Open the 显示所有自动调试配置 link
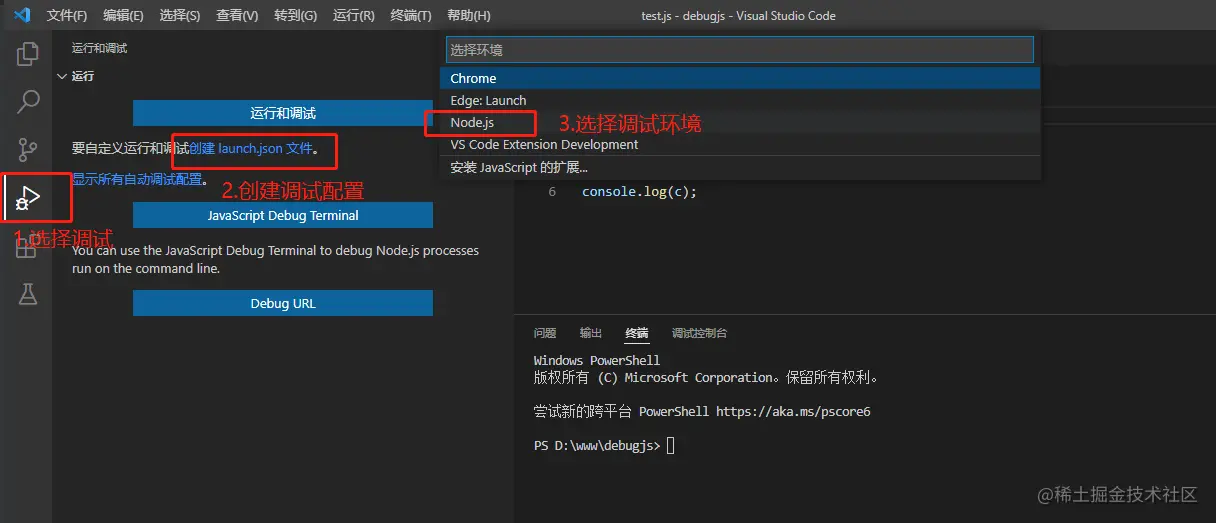 (x=137, y=180)
